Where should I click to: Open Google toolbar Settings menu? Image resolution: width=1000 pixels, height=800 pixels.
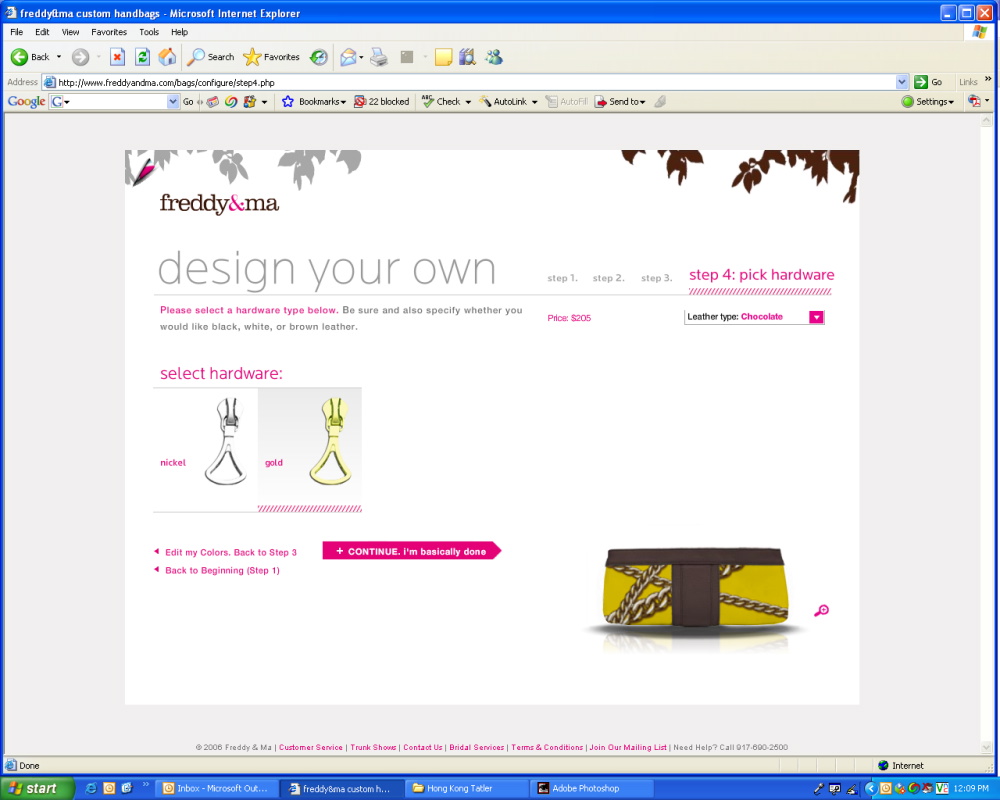click(x=928, y=101)
